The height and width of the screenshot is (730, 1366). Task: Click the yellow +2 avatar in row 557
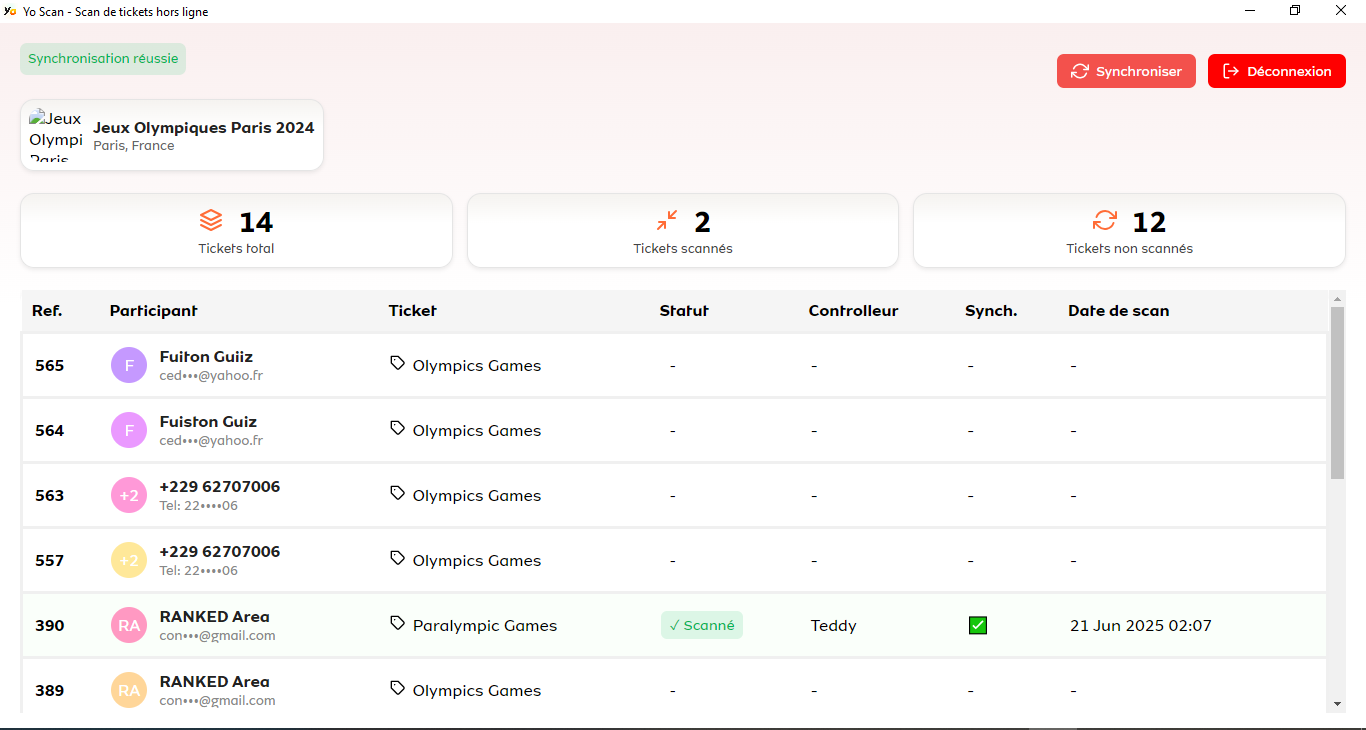pyautogui.click(x=129, y=561)
